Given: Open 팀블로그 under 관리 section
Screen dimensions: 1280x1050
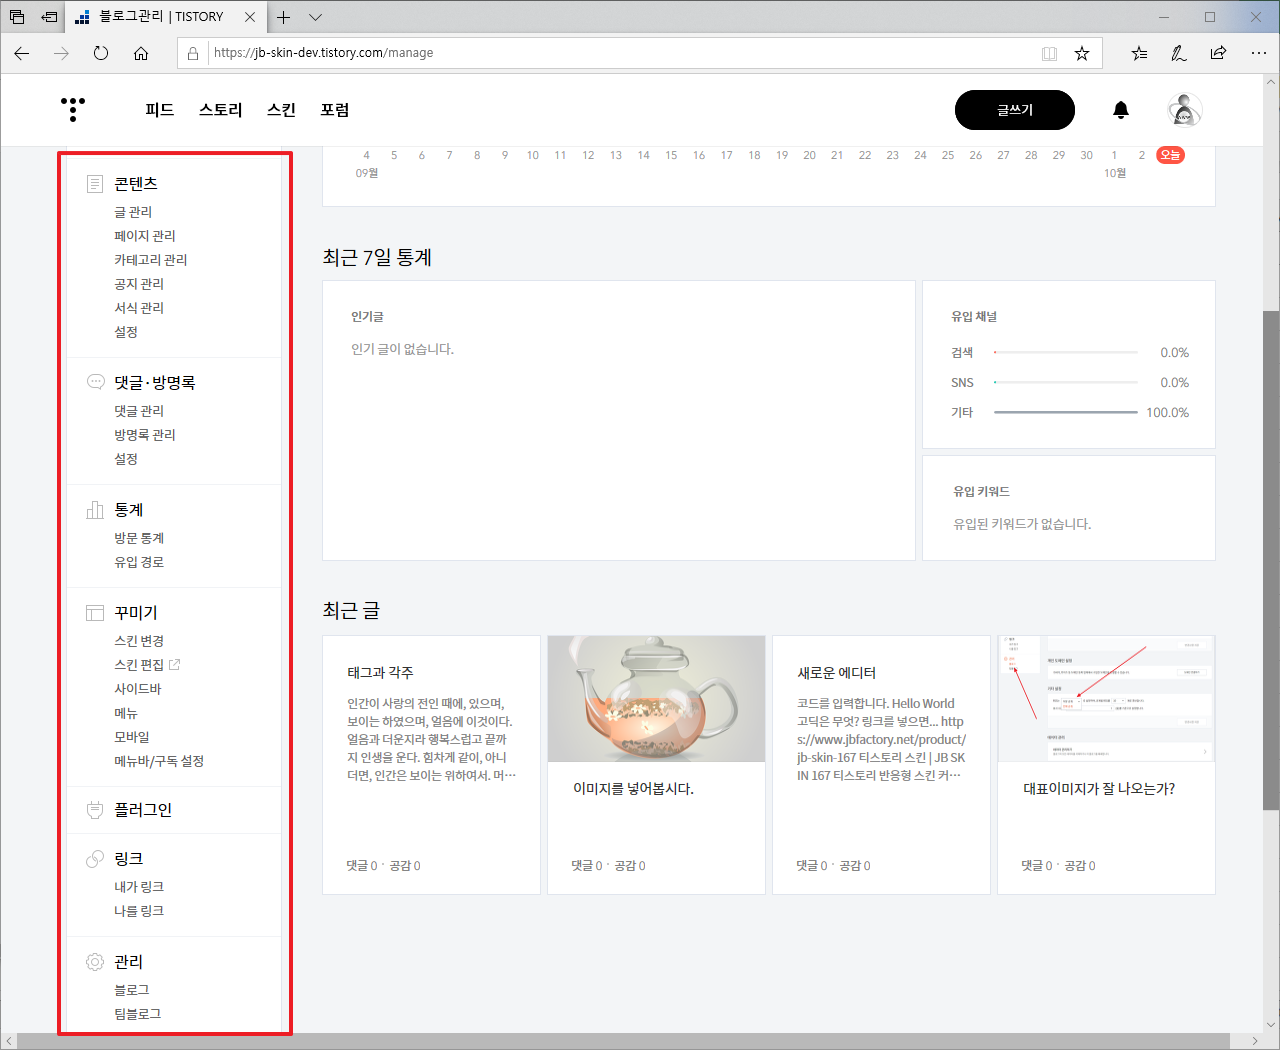Looking at the screenshot, I should pyautogui.click(x=138, y=1014).
